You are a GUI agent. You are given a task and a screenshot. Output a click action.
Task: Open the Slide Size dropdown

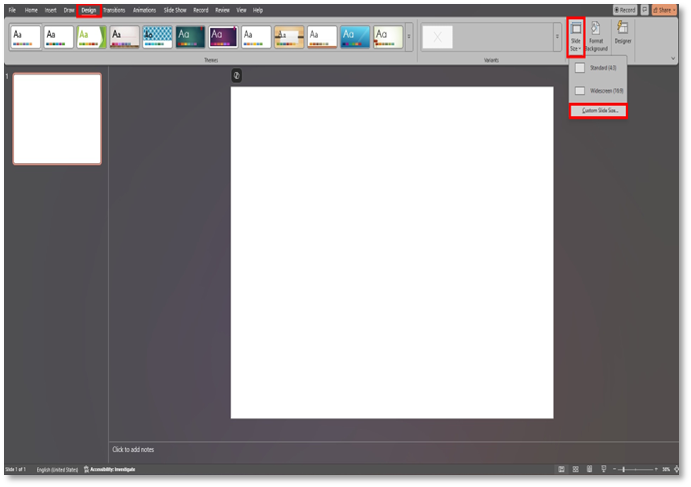click(x=575, y=36)
